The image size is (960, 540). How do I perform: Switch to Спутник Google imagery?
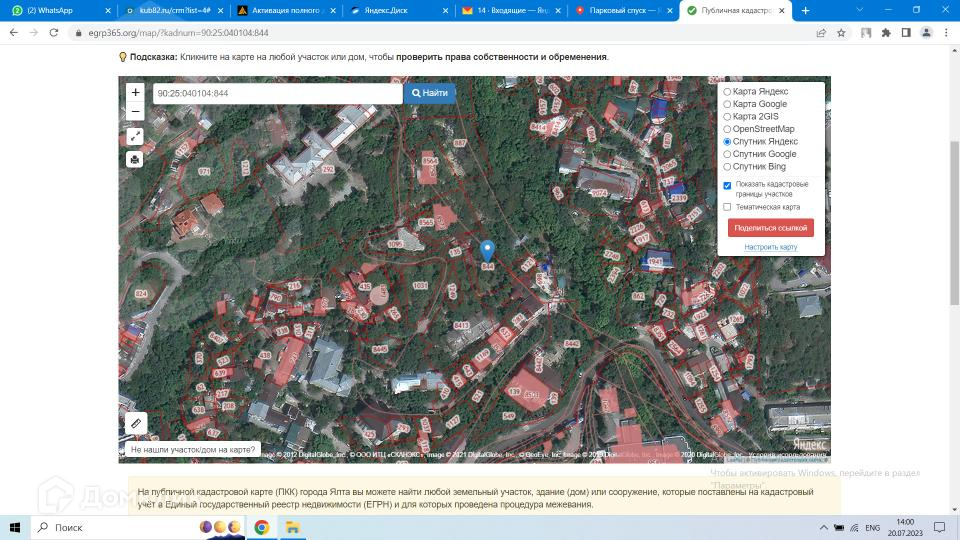(727, 154)
